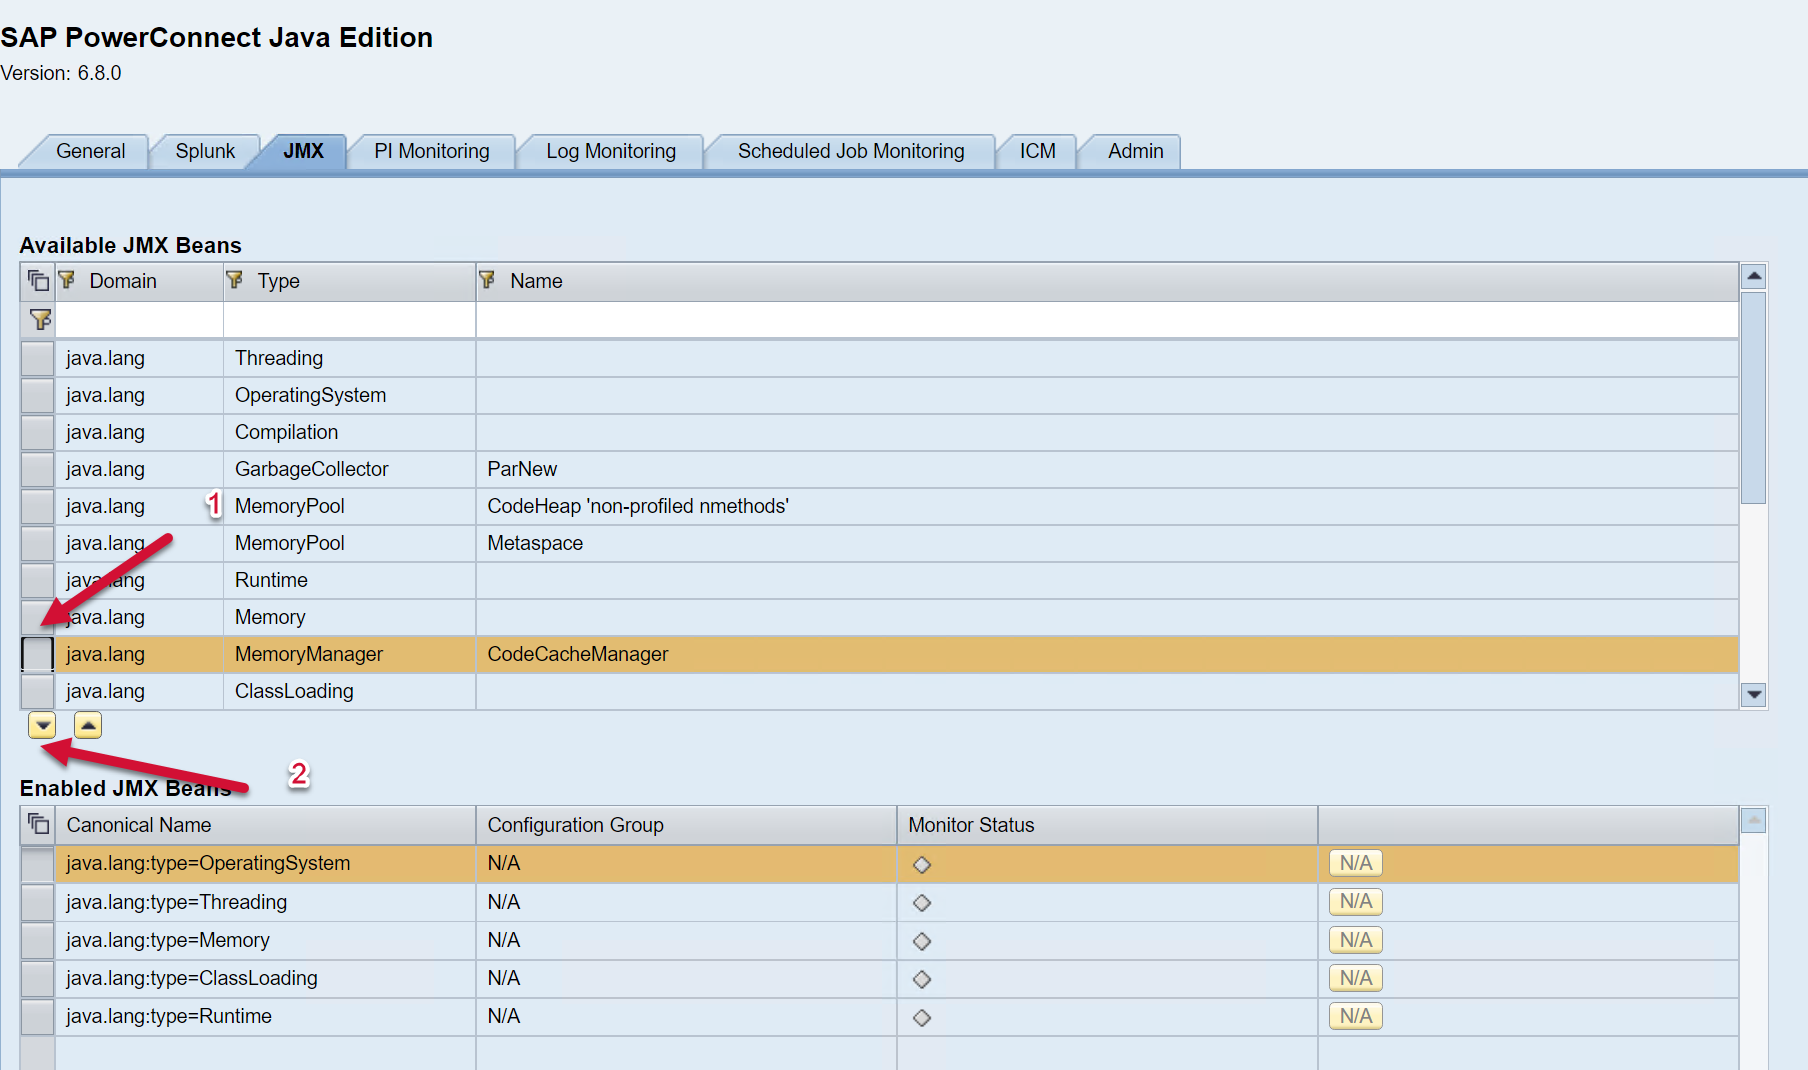The image size is (1808, 1070).
Task: Click the Type column filter input field
Action: pyautogui.click(x=349, y=320)
